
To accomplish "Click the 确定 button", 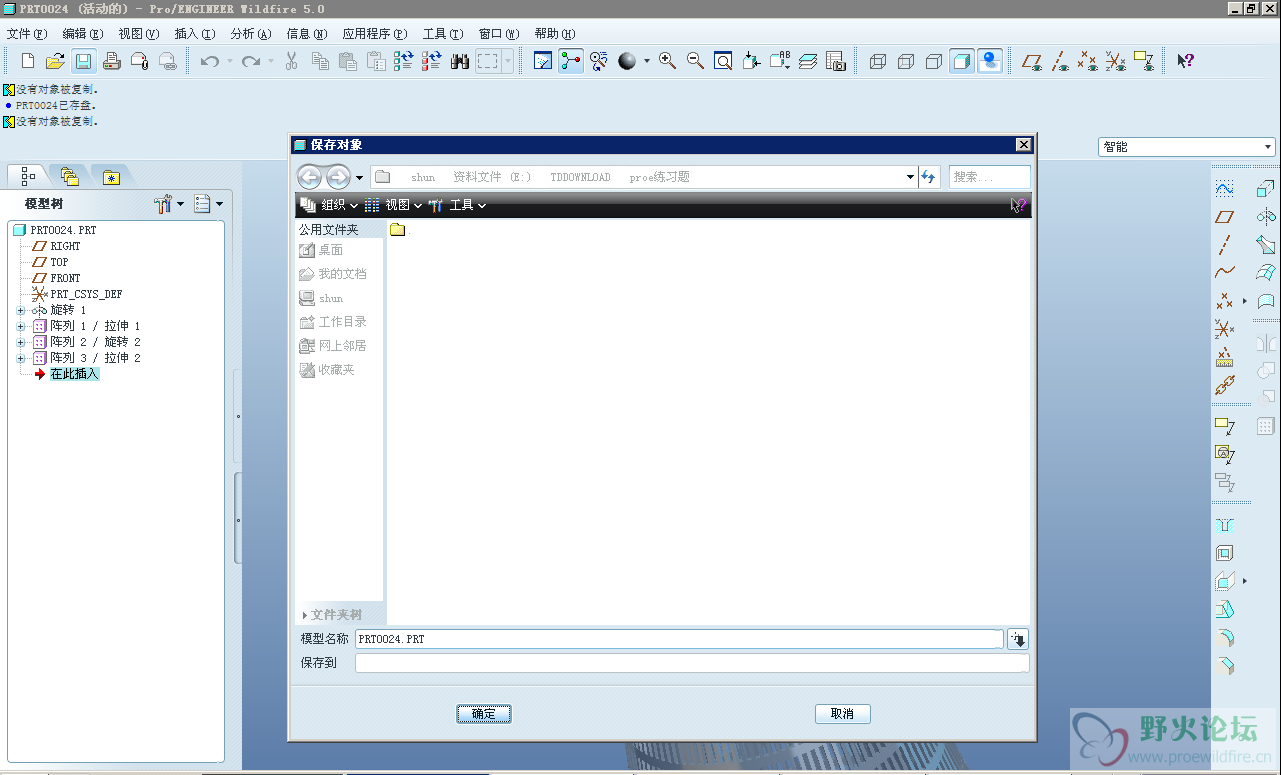I will (x=484, y=714).
